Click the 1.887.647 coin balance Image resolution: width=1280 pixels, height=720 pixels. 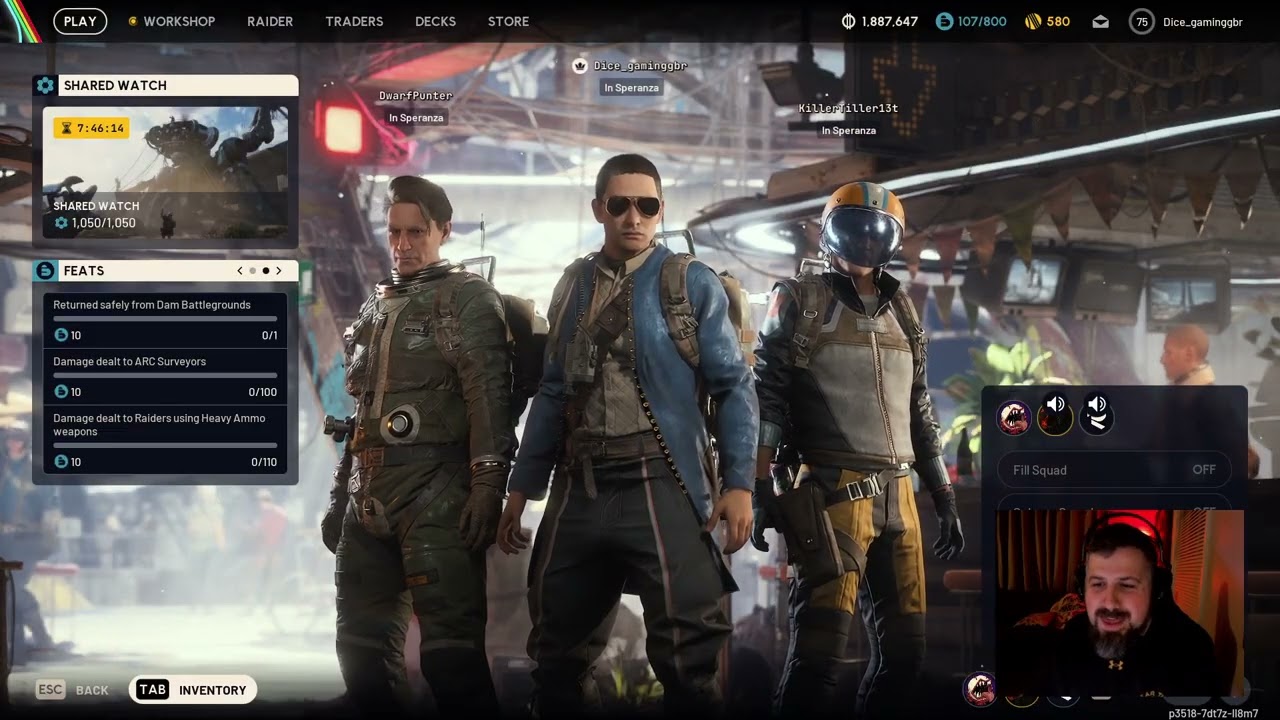pos(889,21)
